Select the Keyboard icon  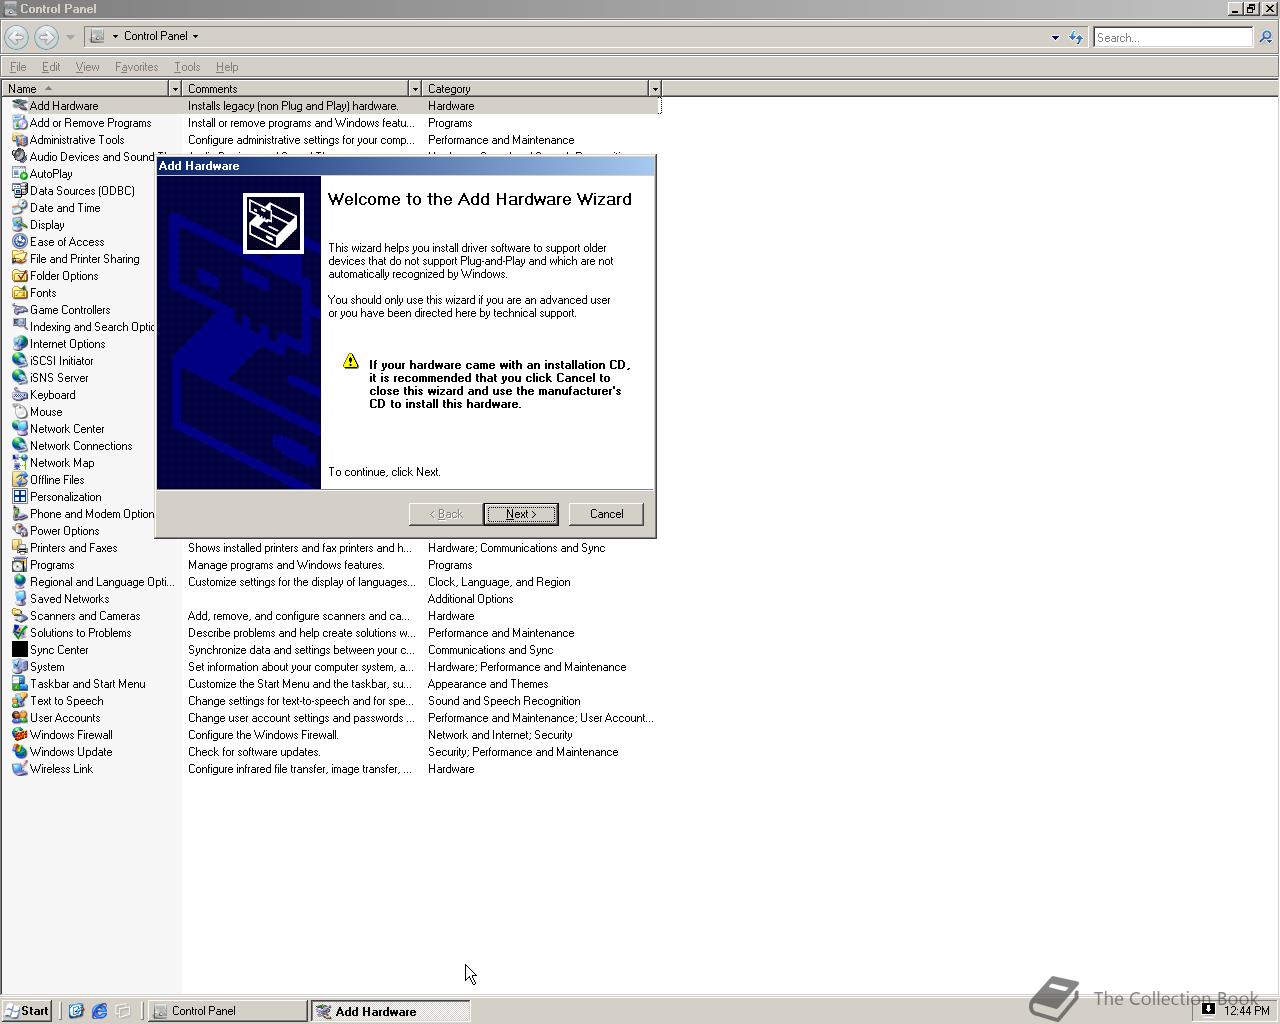click(x=19, y=395)
